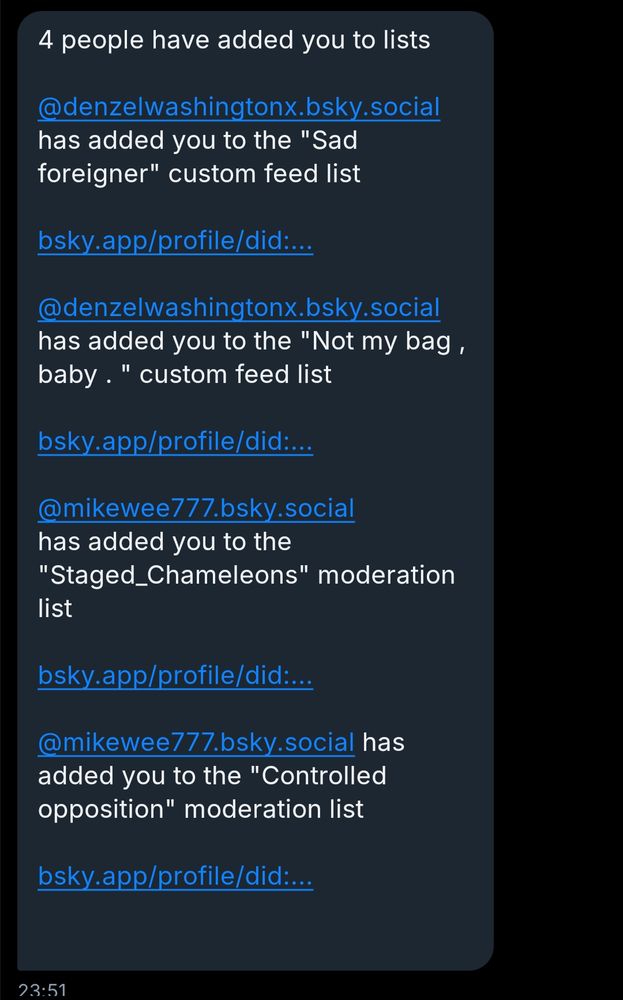The image size is (623, 1000).
Task: Click the bsky.app link below Staged_Chameleons list
Action: (176, 676)
